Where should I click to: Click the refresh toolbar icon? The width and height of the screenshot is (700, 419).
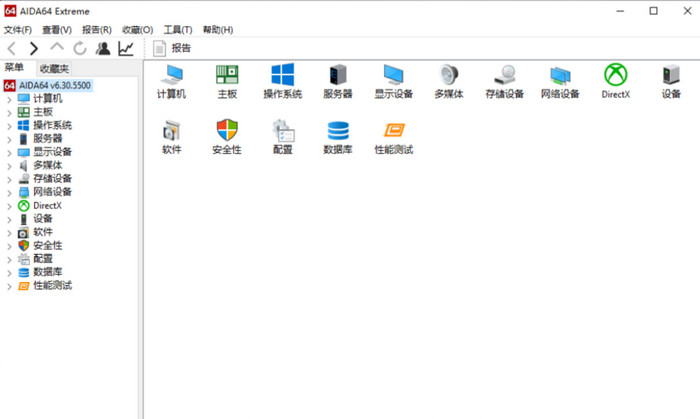[80, 48]
